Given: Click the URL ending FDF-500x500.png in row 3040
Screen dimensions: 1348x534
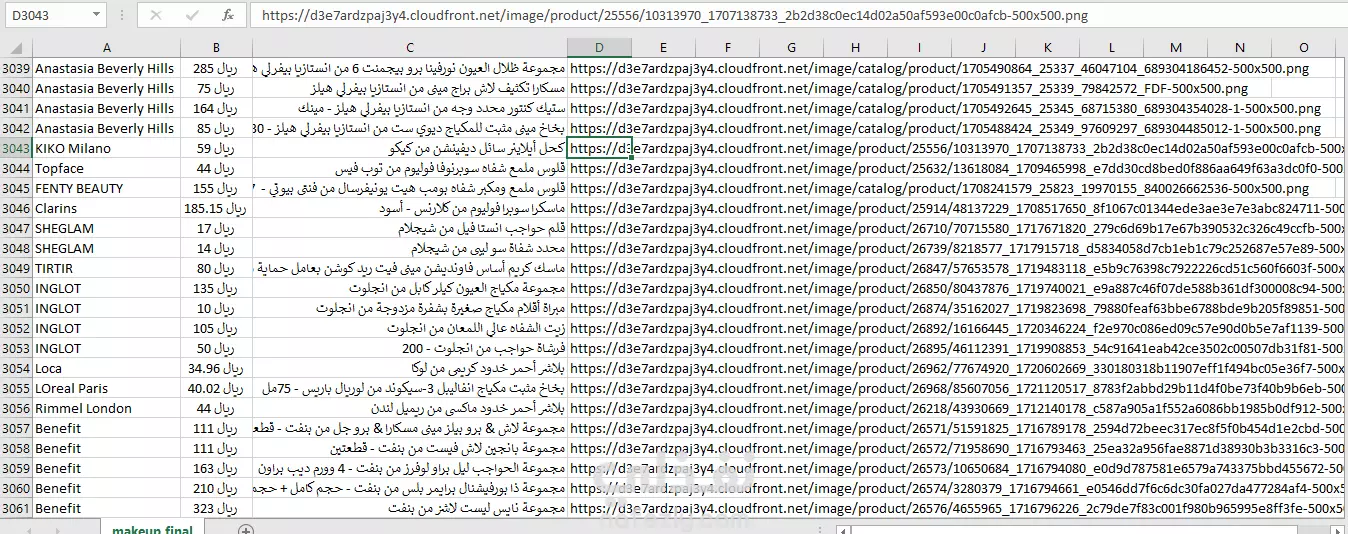Looking at the screenshot, I should 908,88.
